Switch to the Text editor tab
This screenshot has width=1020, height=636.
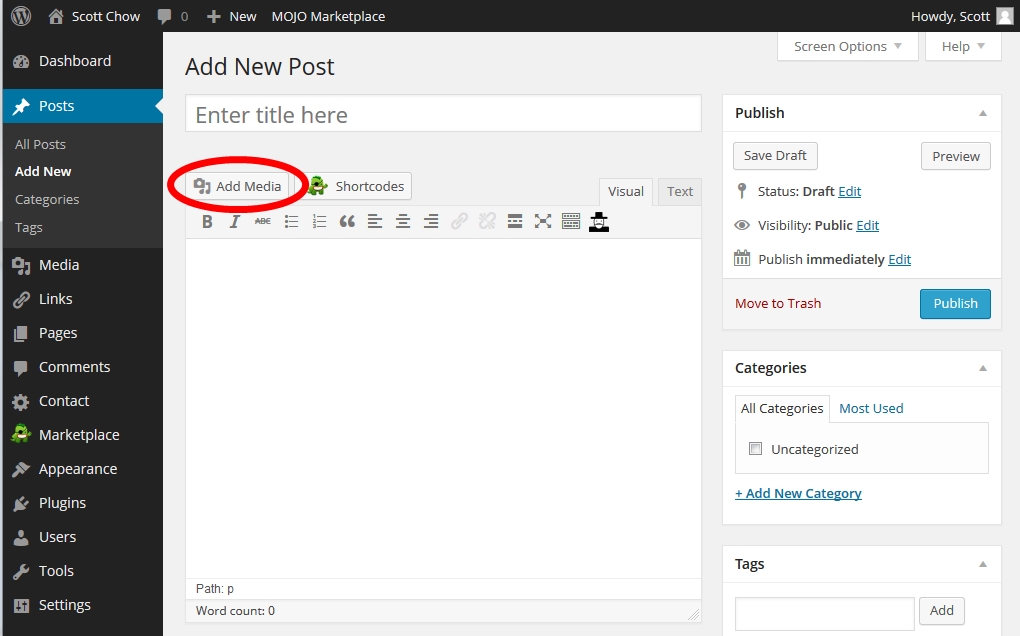pos(680,191)
